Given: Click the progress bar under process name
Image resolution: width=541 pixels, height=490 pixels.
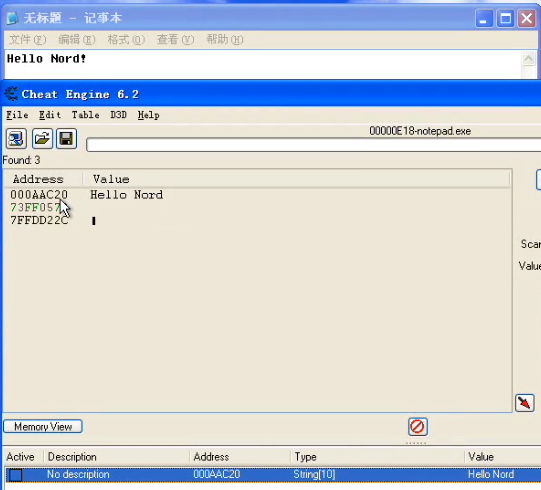Looking at the screenshot, I should pos(313,145).
